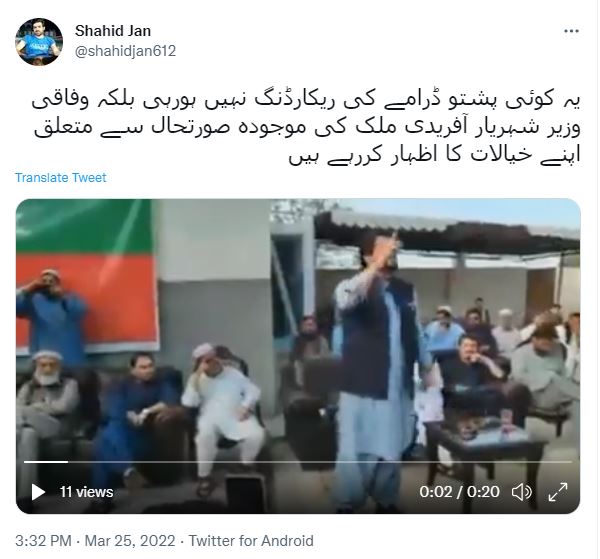Jump to the end of the video timeline
The width and height of the screenshot is (600, 559).
pyautogui.click(x=571, y=462)
